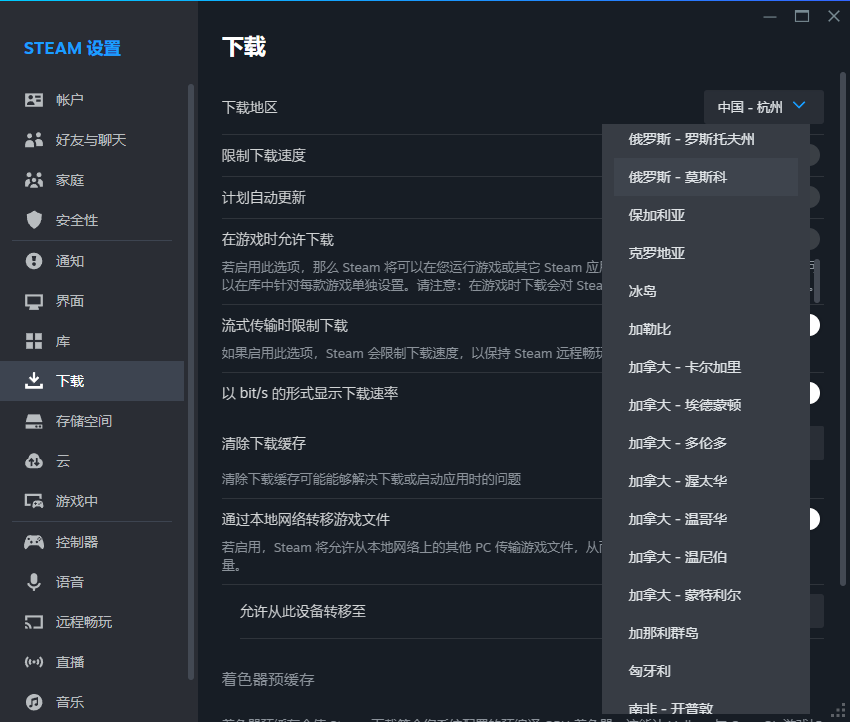The width and height of the screenshot is (850, 722).
Task: Choose 加拿大 - 温哥华 region
Action: 705,519
